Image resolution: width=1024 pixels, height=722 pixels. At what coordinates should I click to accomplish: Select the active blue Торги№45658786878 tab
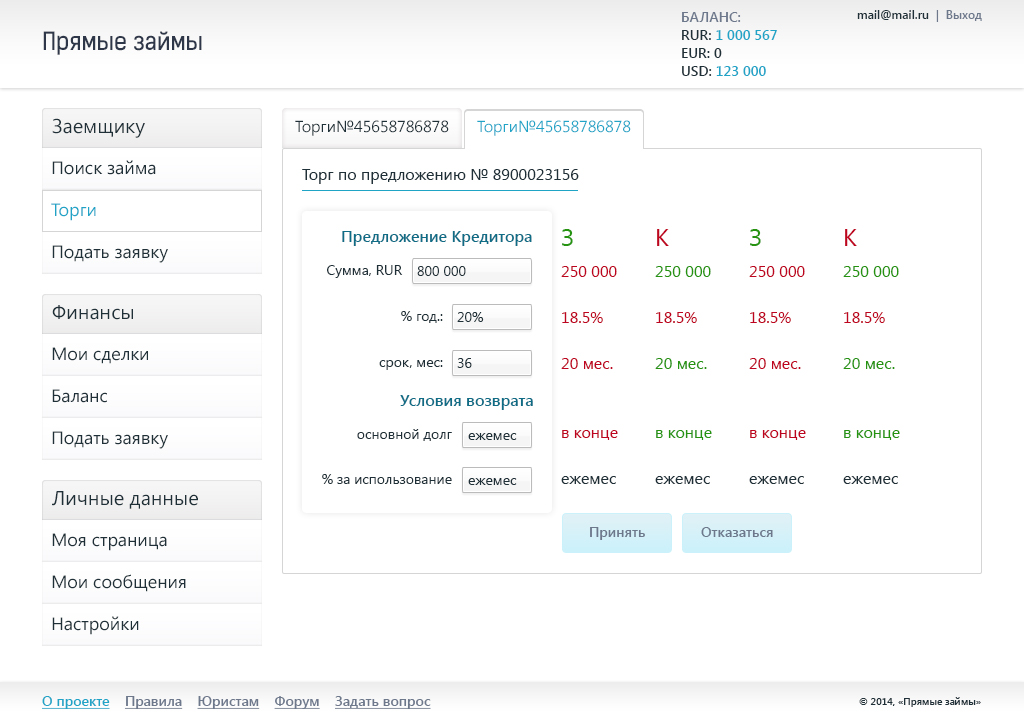(554, 127)
